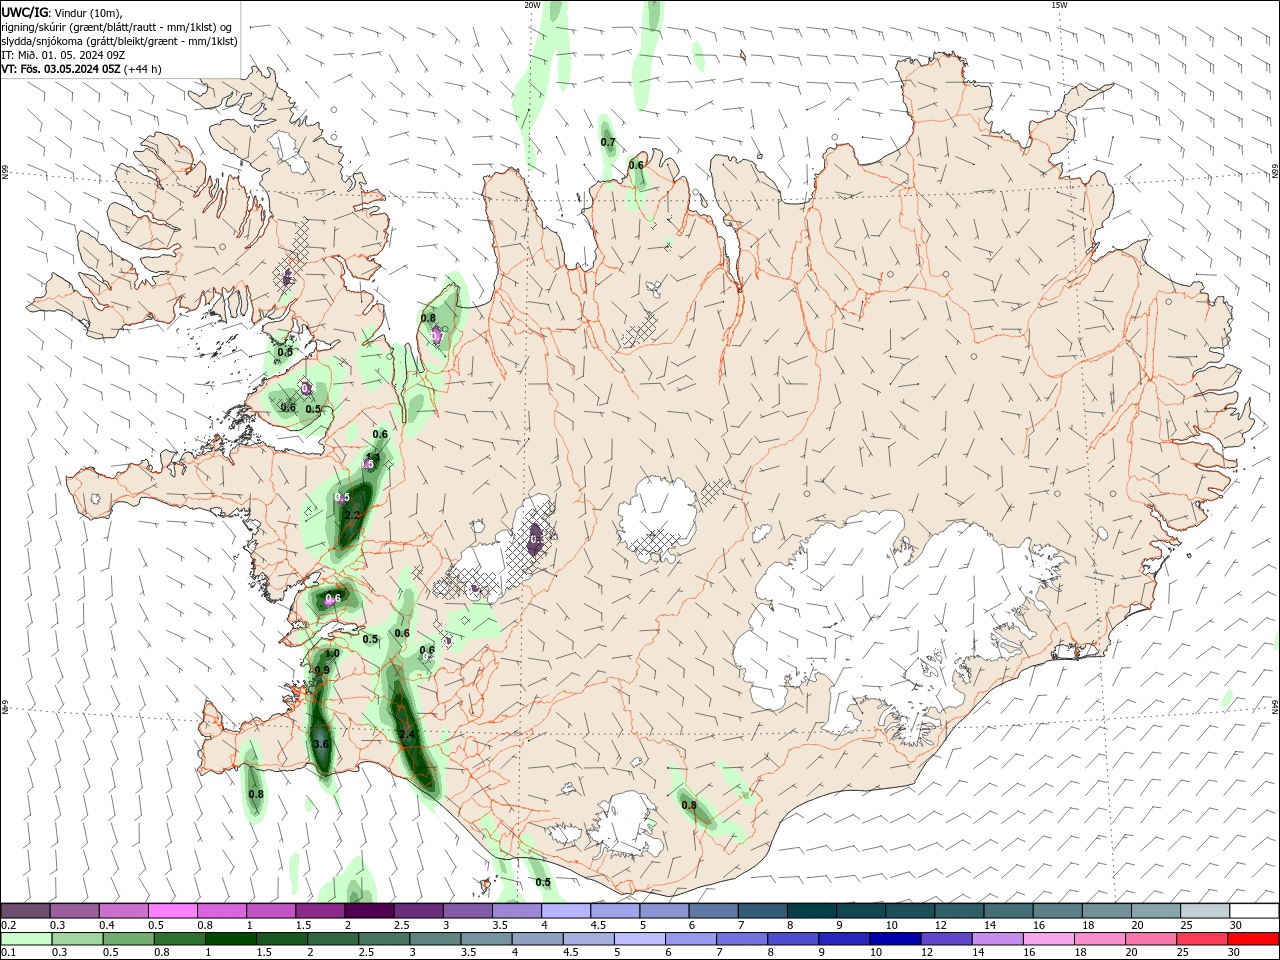Click the lilac 14 swatch in the rain legend

[x=998, y=939]
